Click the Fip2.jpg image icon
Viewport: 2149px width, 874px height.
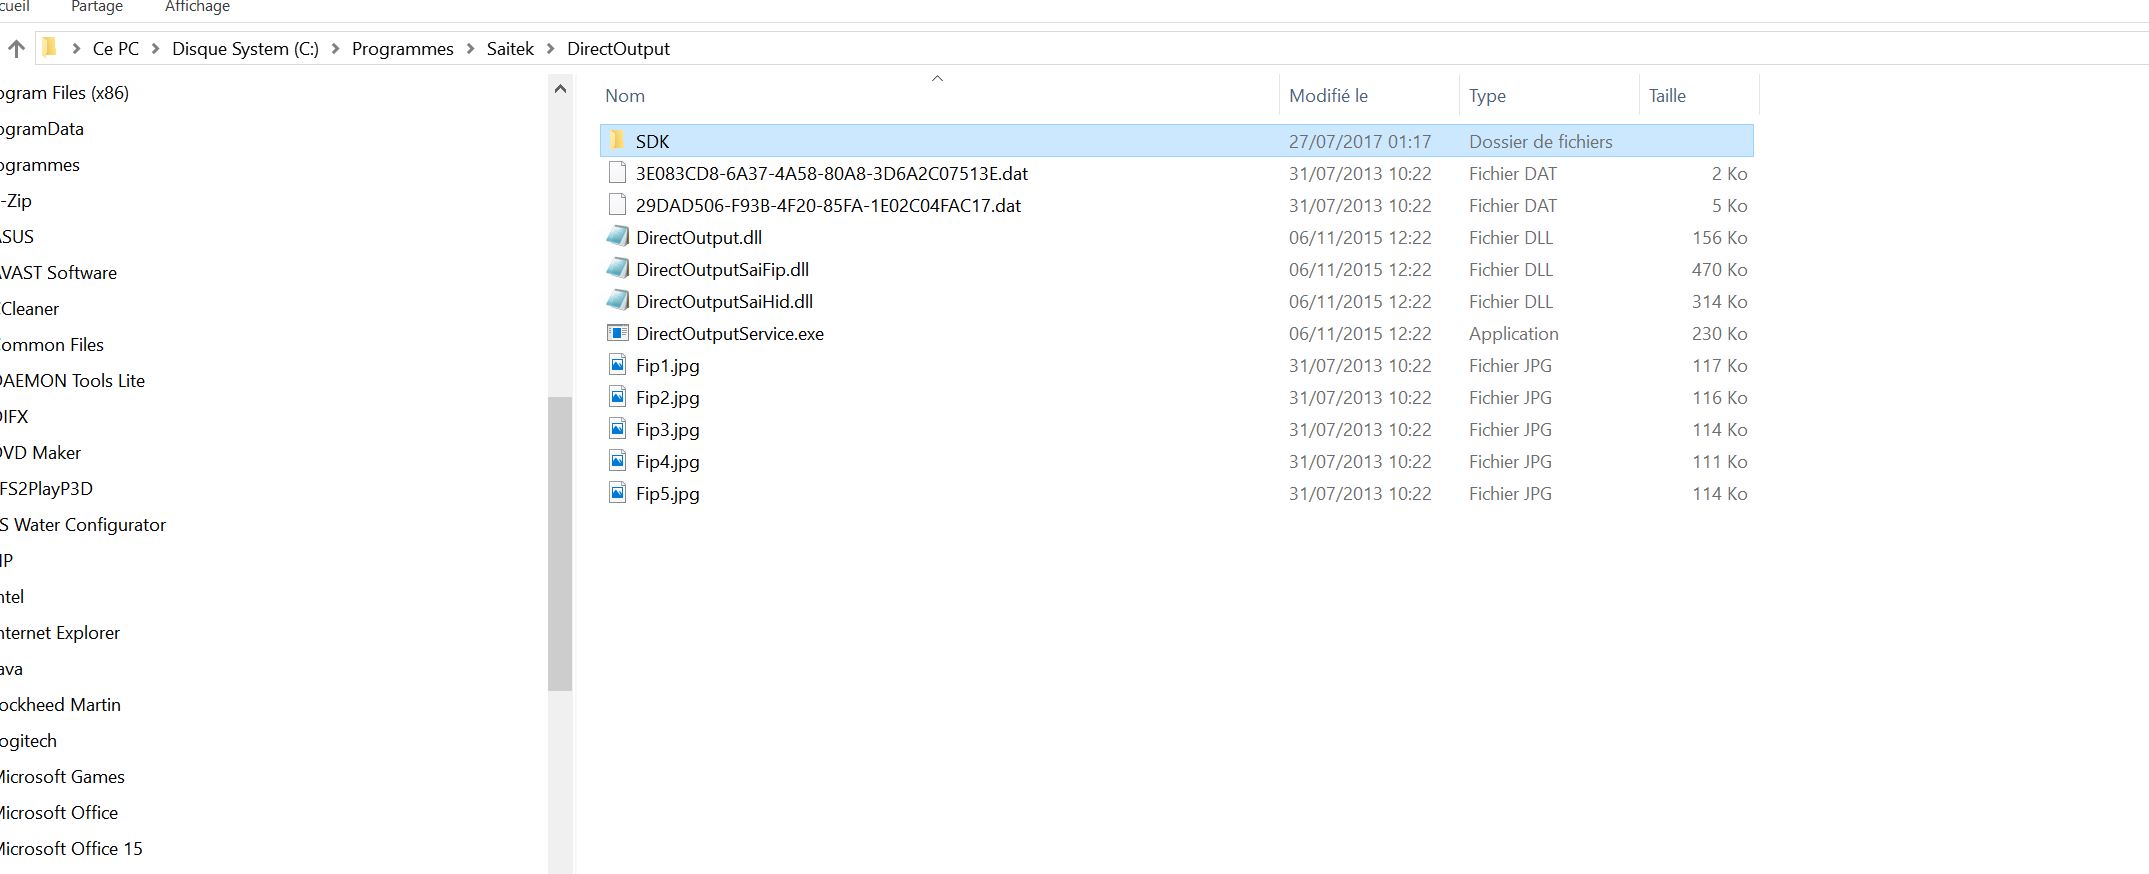618,396
